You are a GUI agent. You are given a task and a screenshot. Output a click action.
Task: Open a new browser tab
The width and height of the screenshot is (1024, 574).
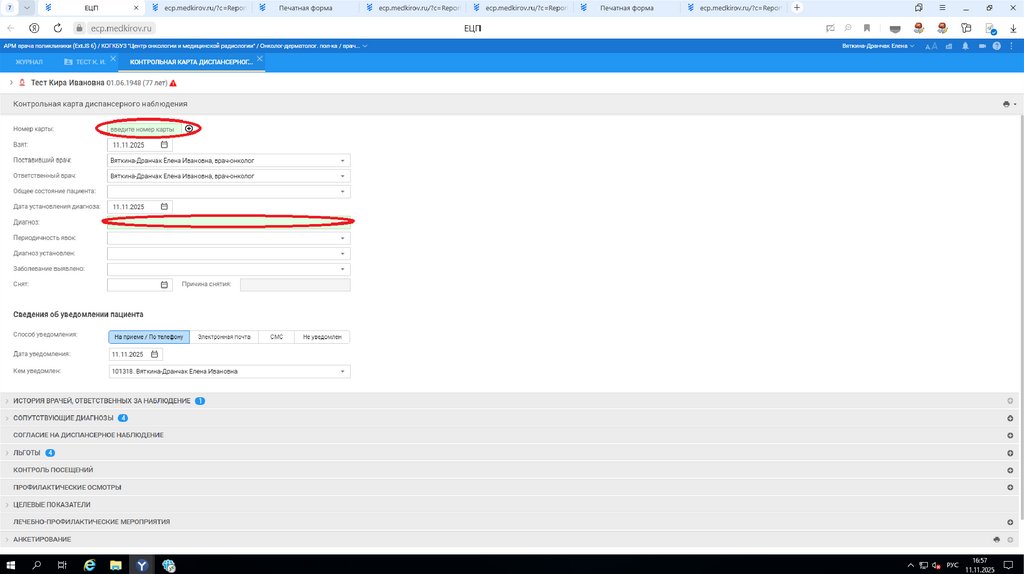pyautogui.click(x=797, y=8)
